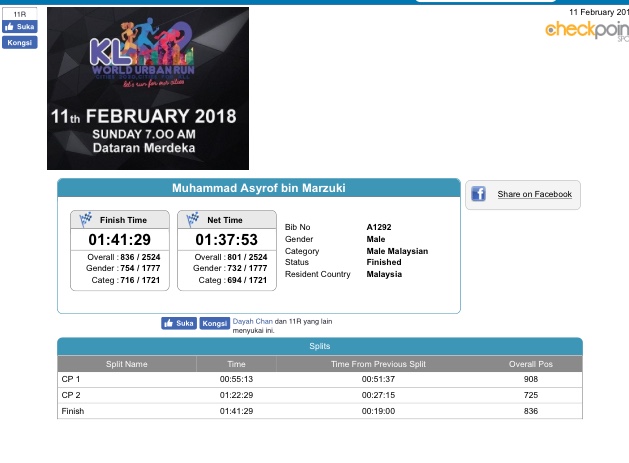This screenshot has height=463, width=629.
Task: Click the Splits section header
Action: coord(320,346)
